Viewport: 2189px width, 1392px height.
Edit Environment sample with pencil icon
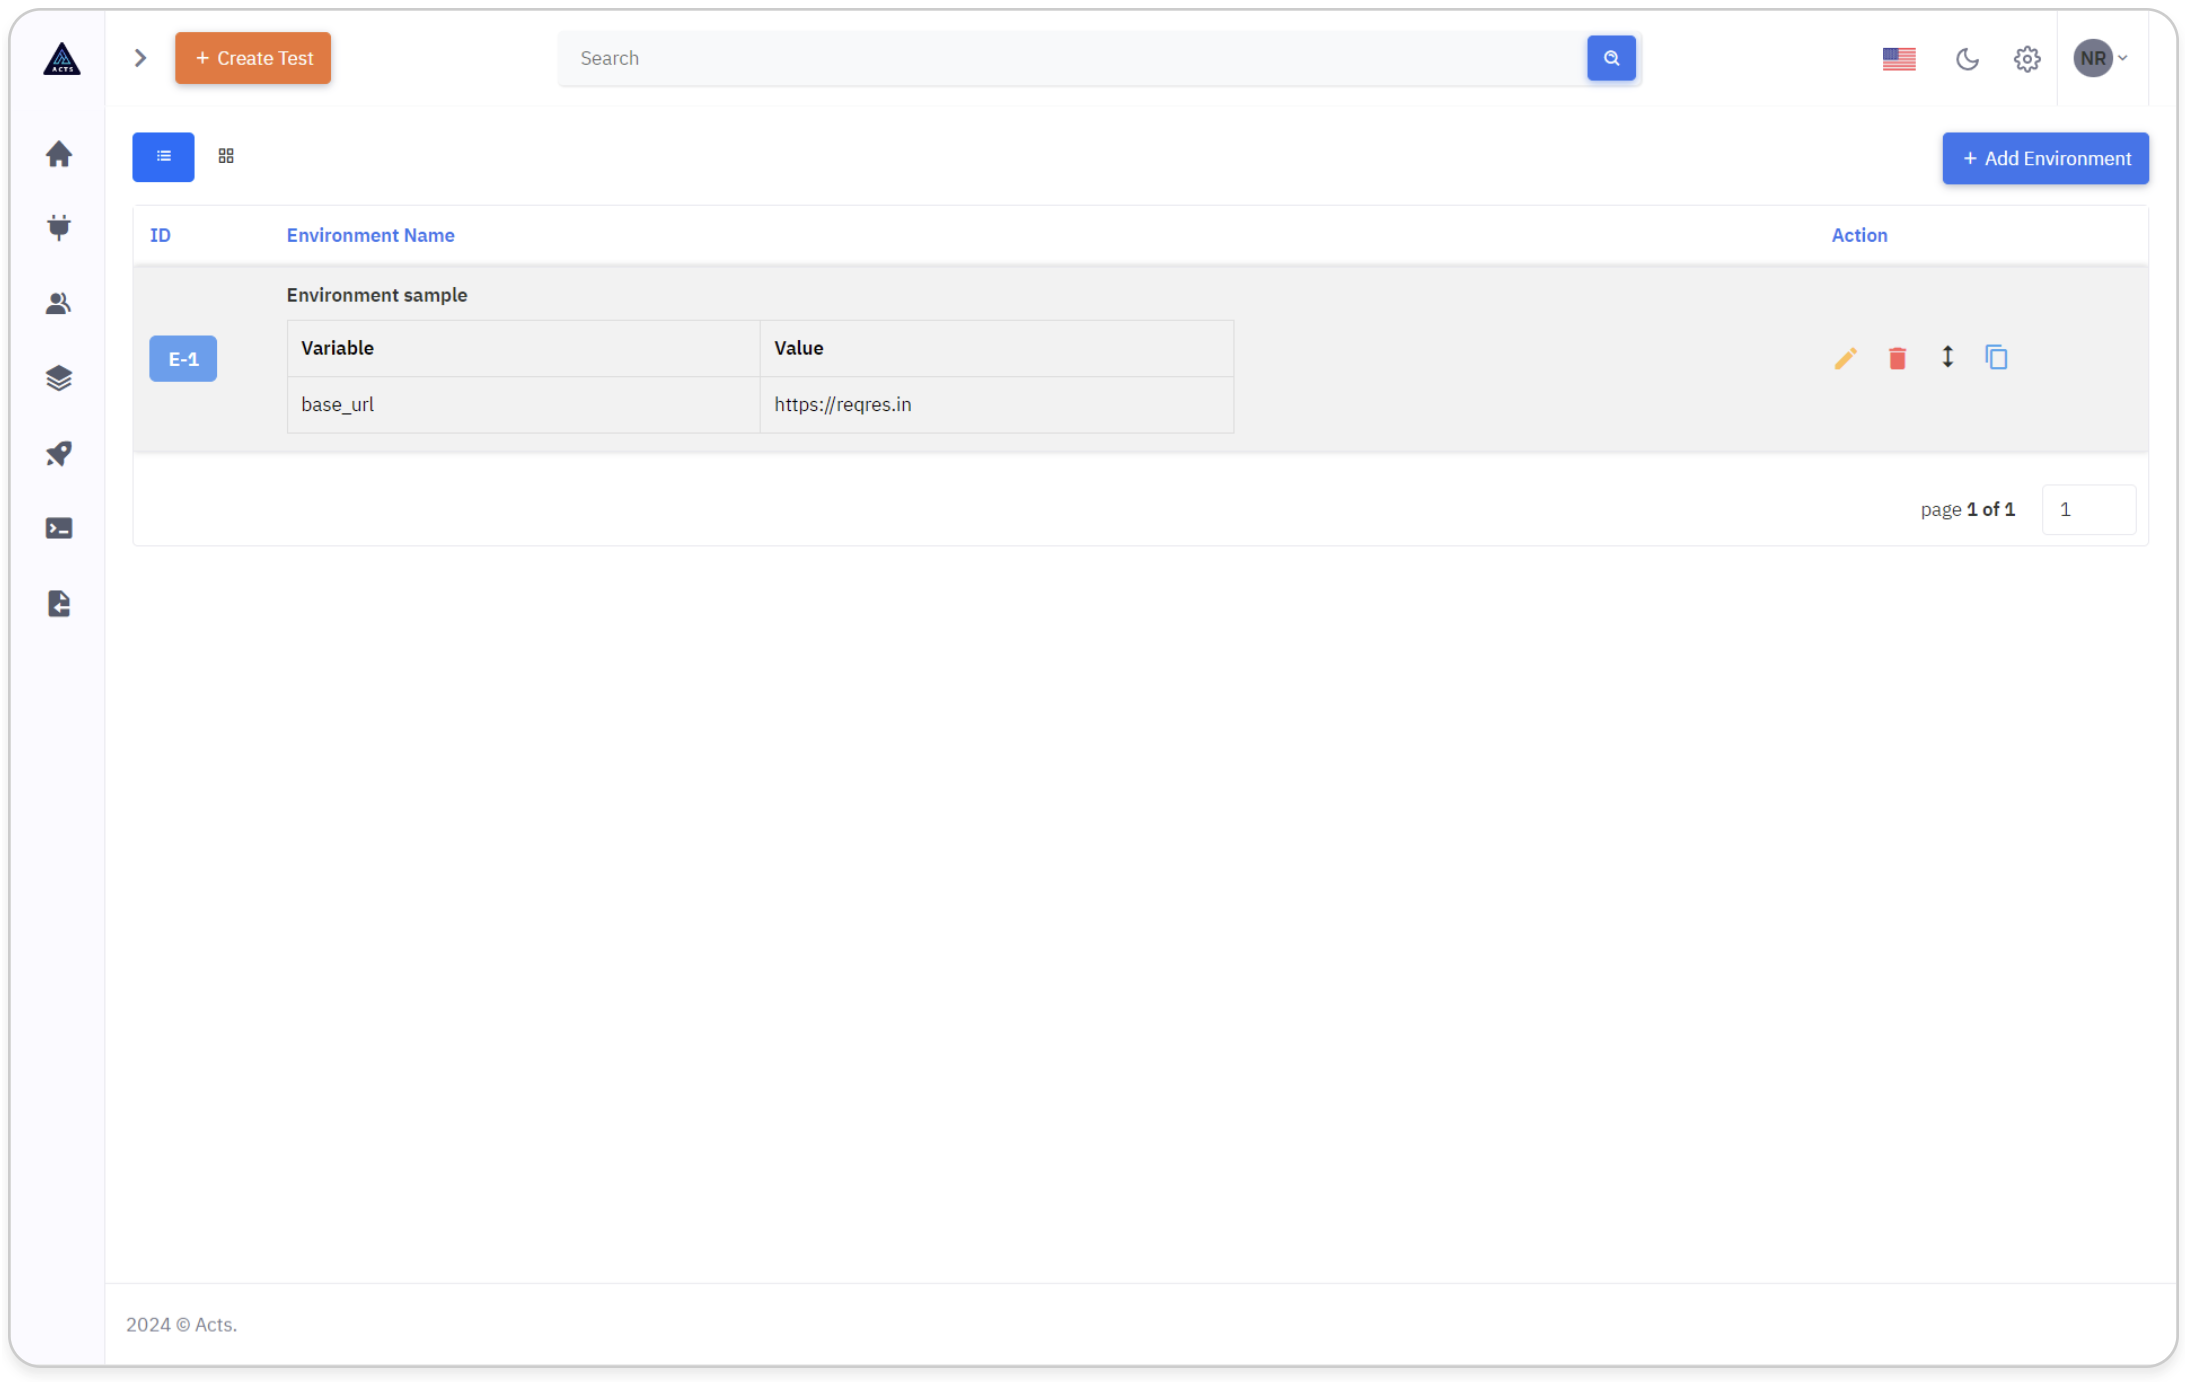coord(1845,358)
